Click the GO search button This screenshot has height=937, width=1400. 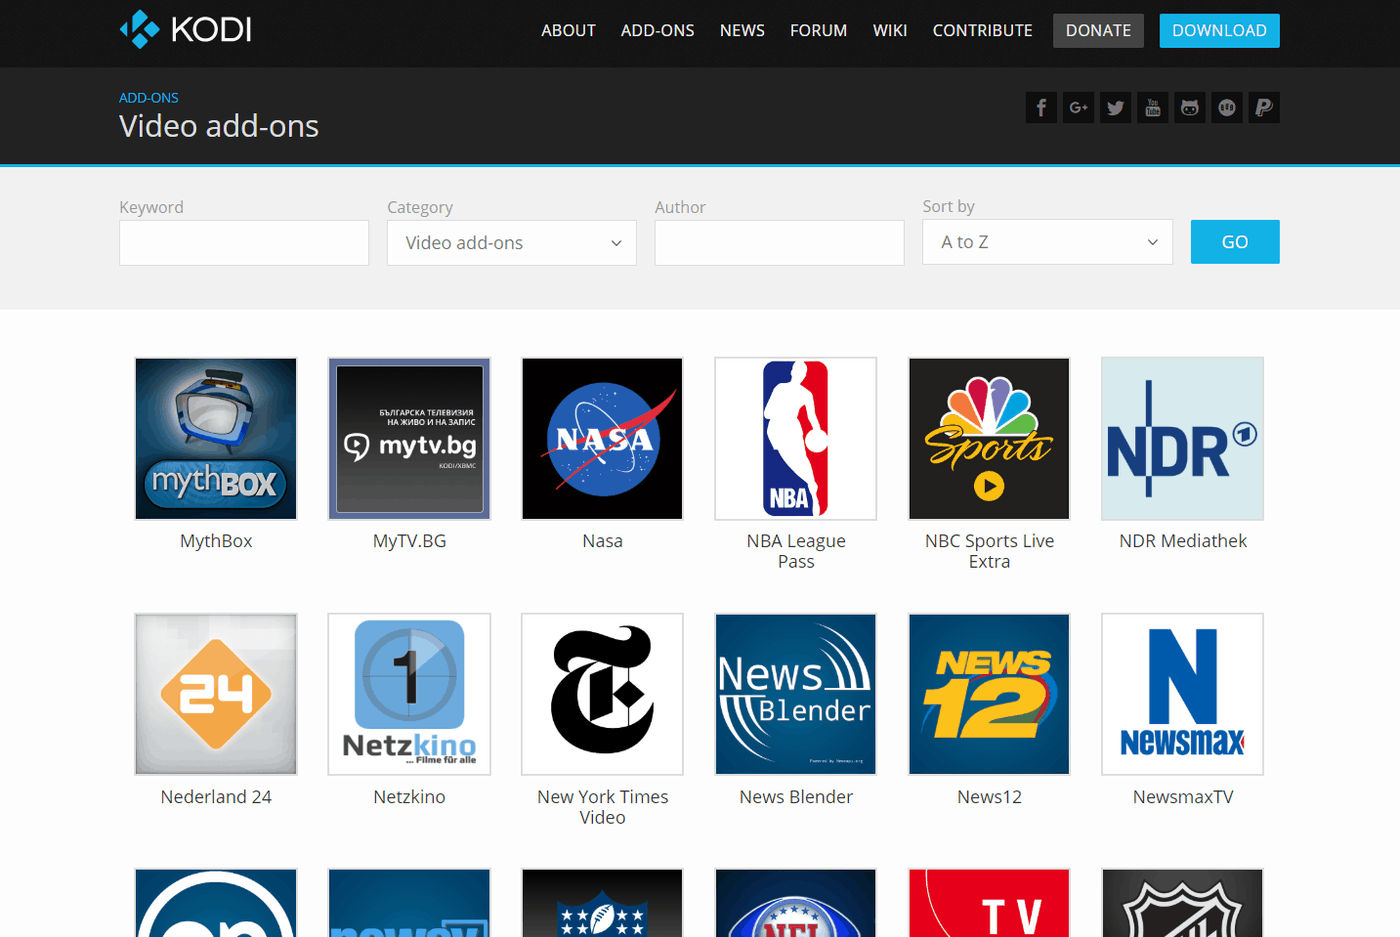pos(1235,242)
